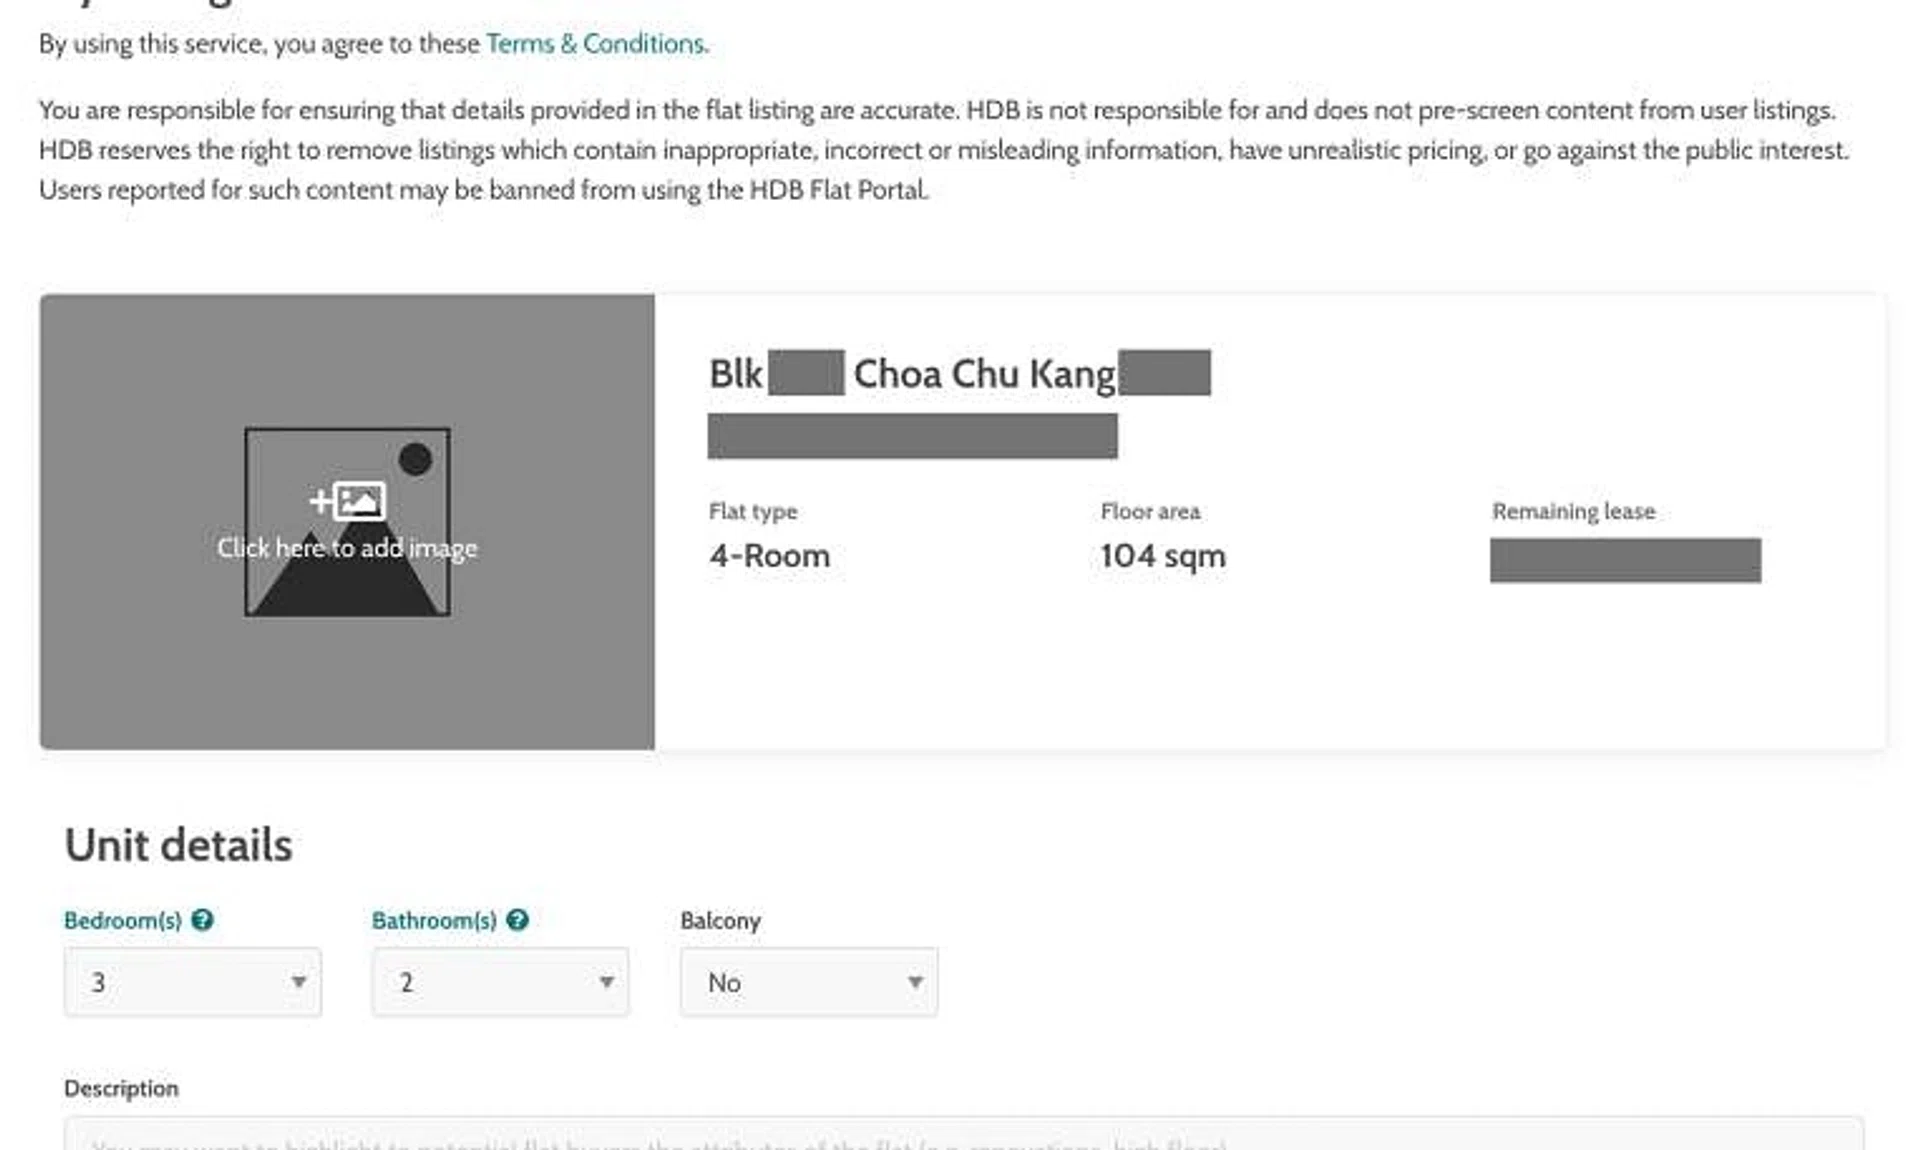
Task: Click the Unit details section heading
Action: coord(178,845)
